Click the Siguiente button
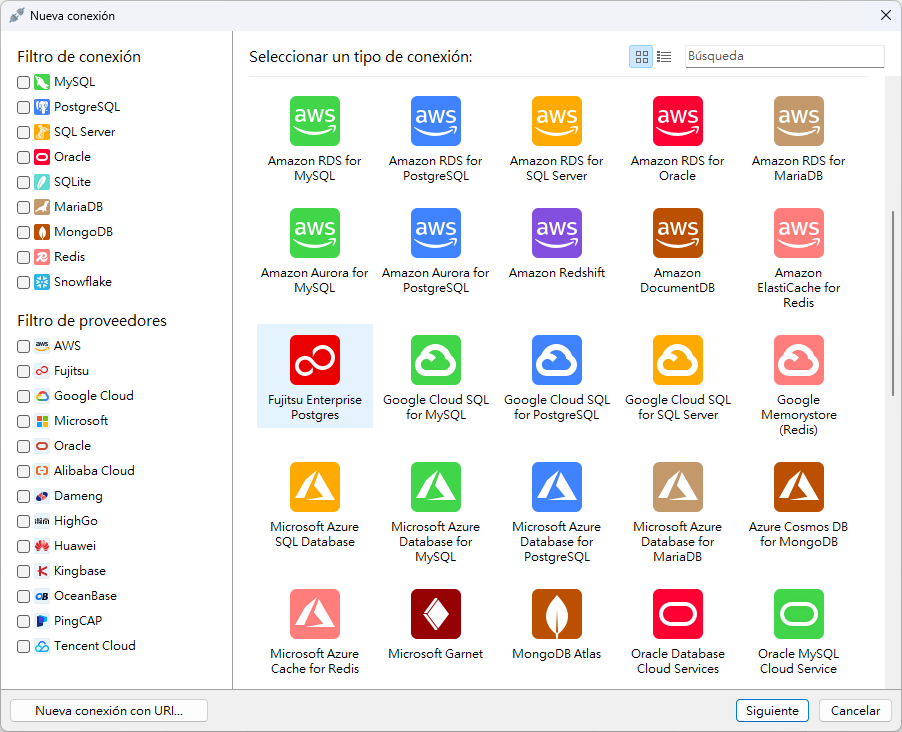This screenshot has height=732, width=902. tap(772, 711)
